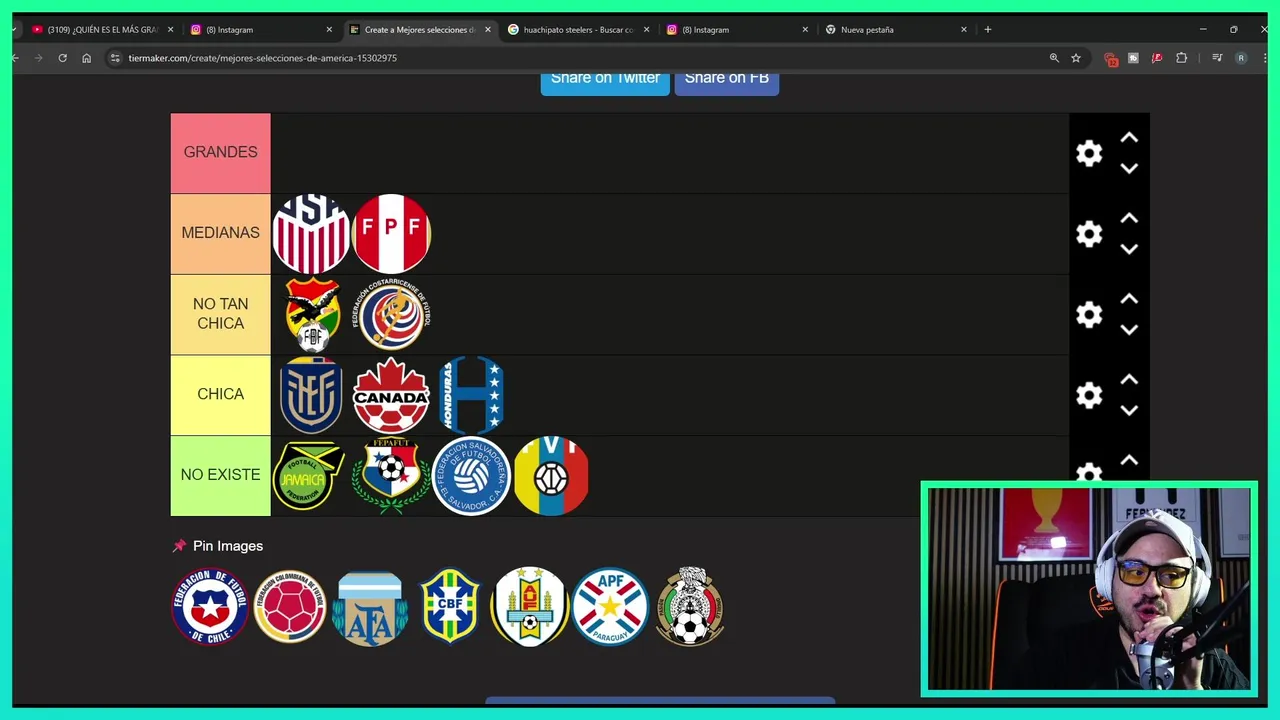Close the Create a Mejores selecciones tab
1280x720 pixels.
(x=488, y=30)
